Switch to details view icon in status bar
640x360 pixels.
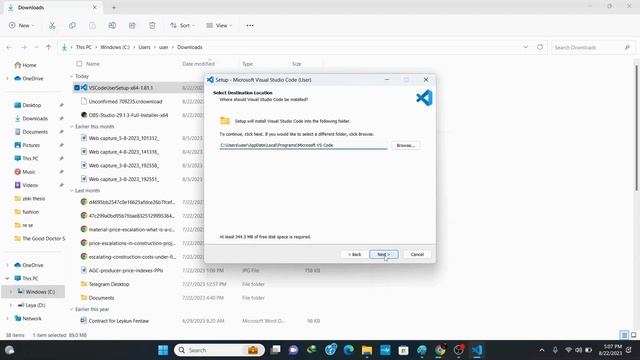624,335
